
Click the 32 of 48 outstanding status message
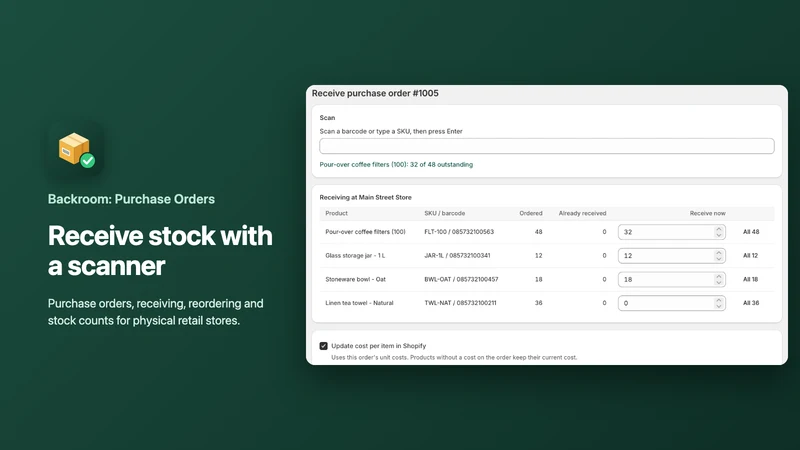click(396, 165)
